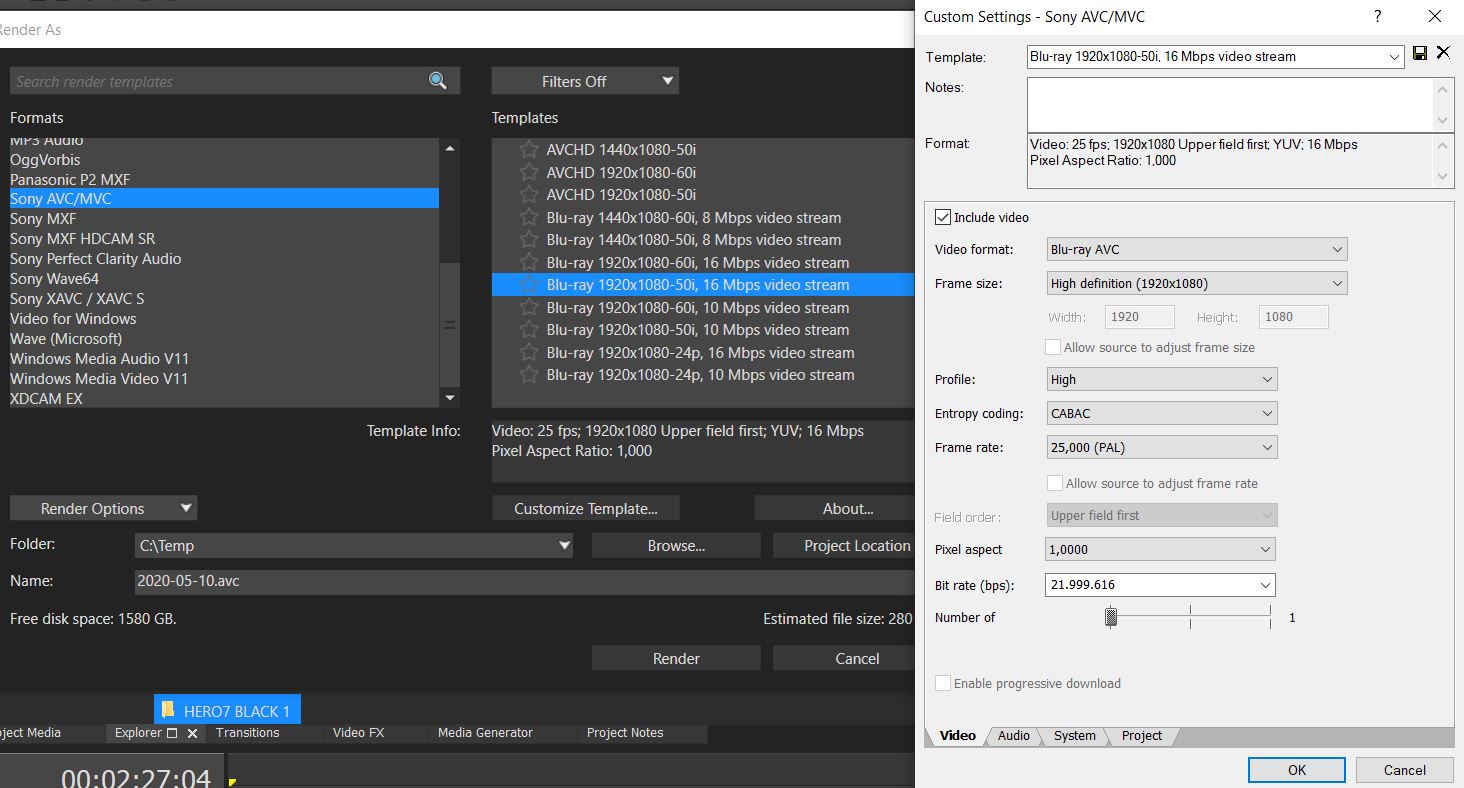The height and width of the screenshot is (788, 1464).
Task: Click the Customize Template... button
Action: tap(586, 508)
